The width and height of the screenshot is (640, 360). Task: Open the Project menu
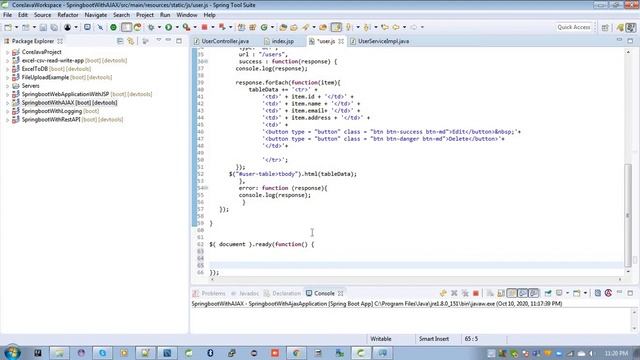144,15
